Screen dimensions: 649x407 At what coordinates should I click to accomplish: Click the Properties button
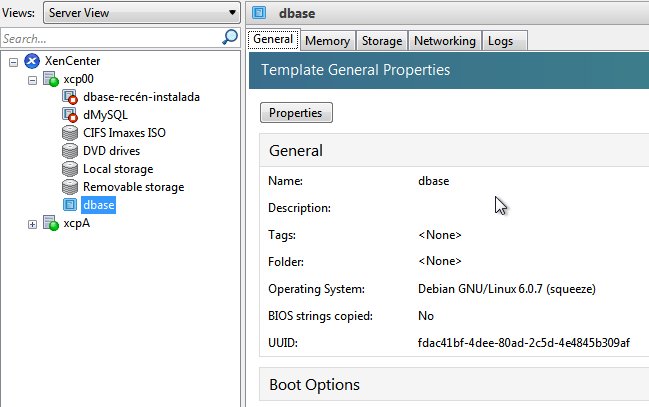point(296,113)
